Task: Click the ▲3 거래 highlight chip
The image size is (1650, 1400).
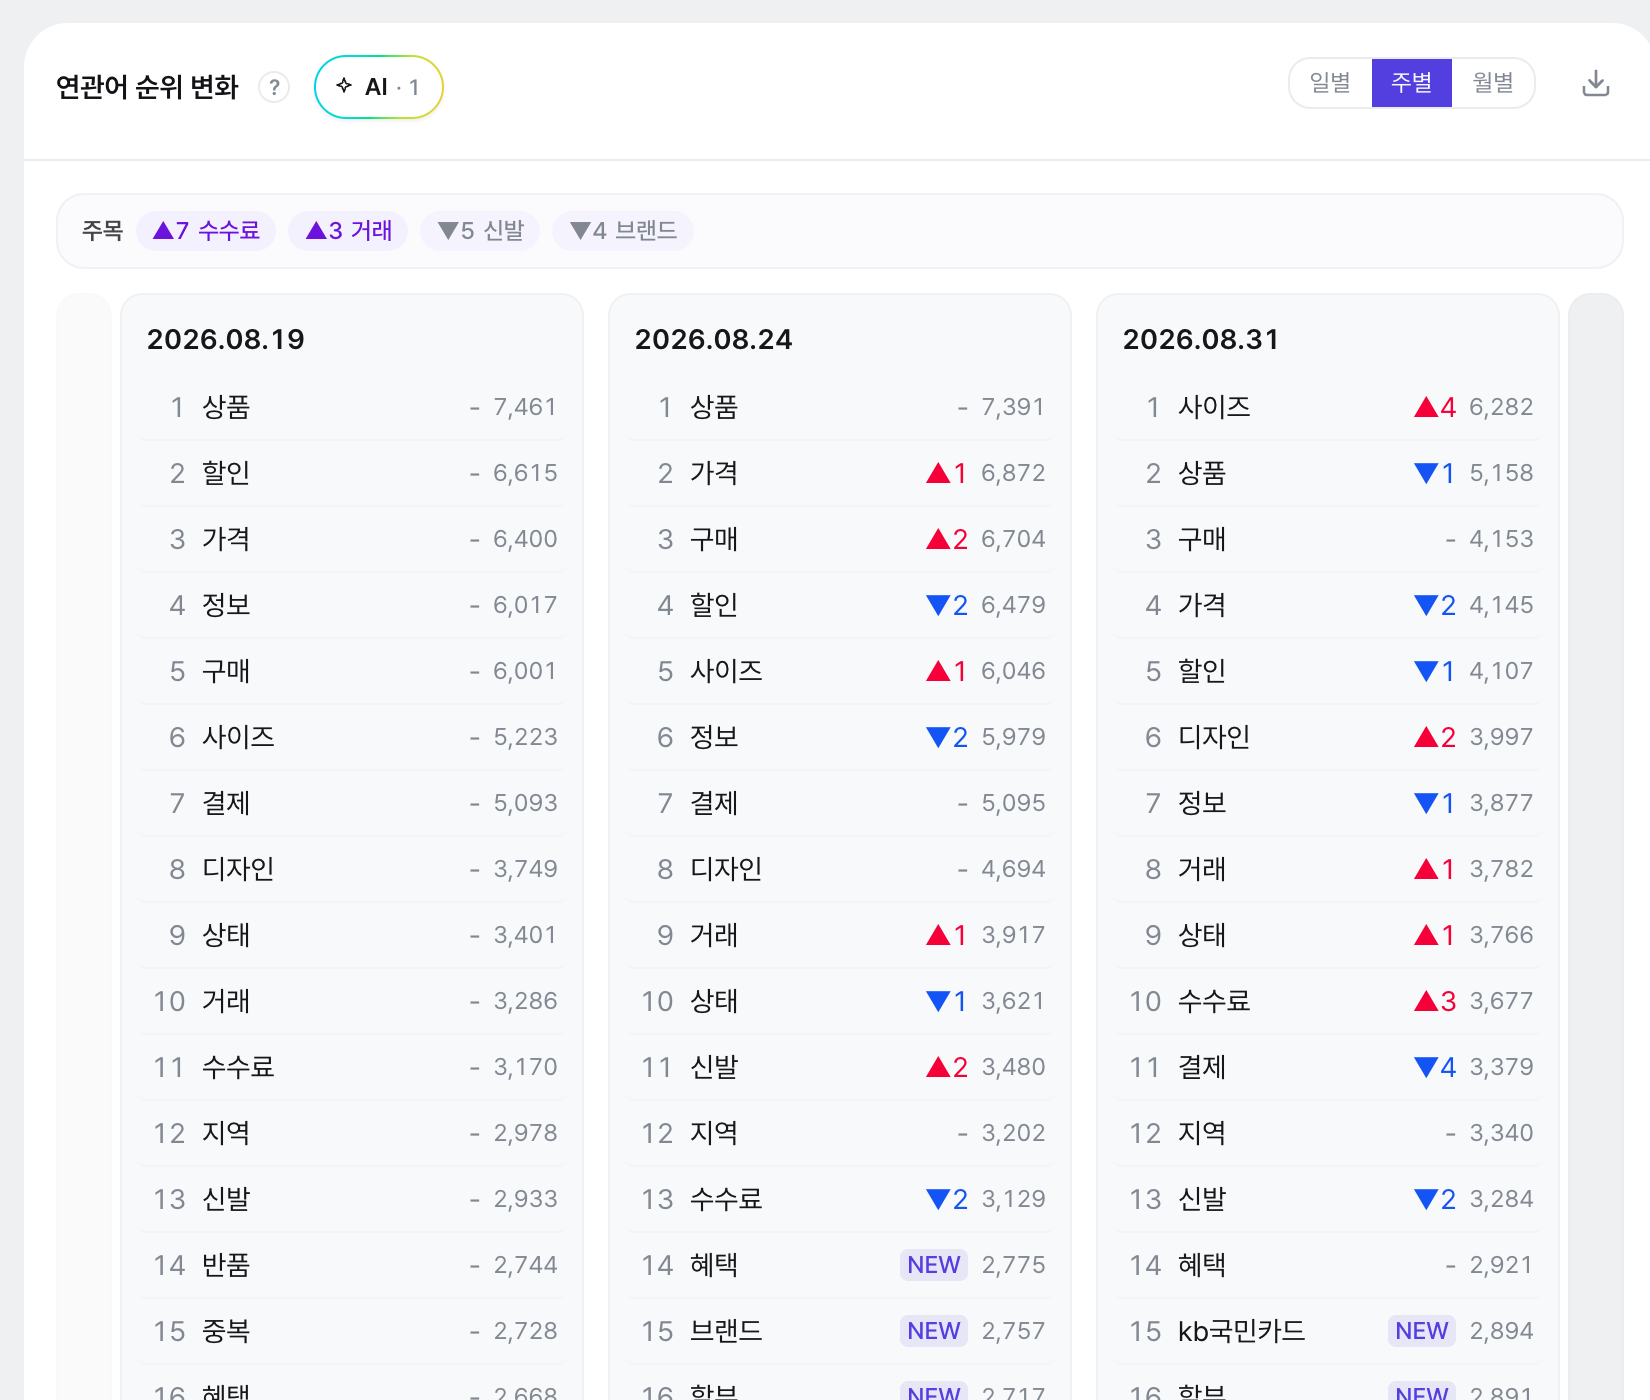Action: tap(348, 231)
